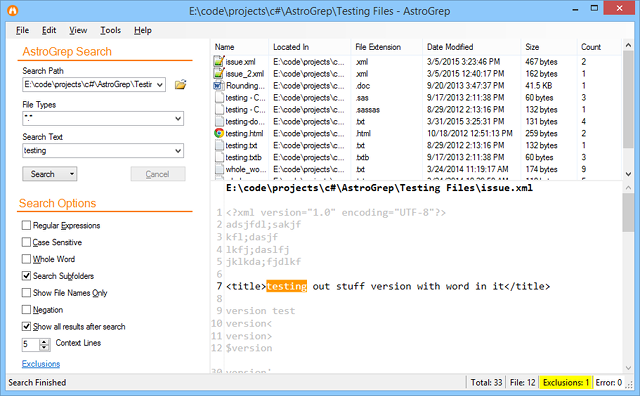Image resolution: width=640 pixels, height=396 pixels.
Task: Uncheck Search Subfolders
Action: click(x=26, y=276)
